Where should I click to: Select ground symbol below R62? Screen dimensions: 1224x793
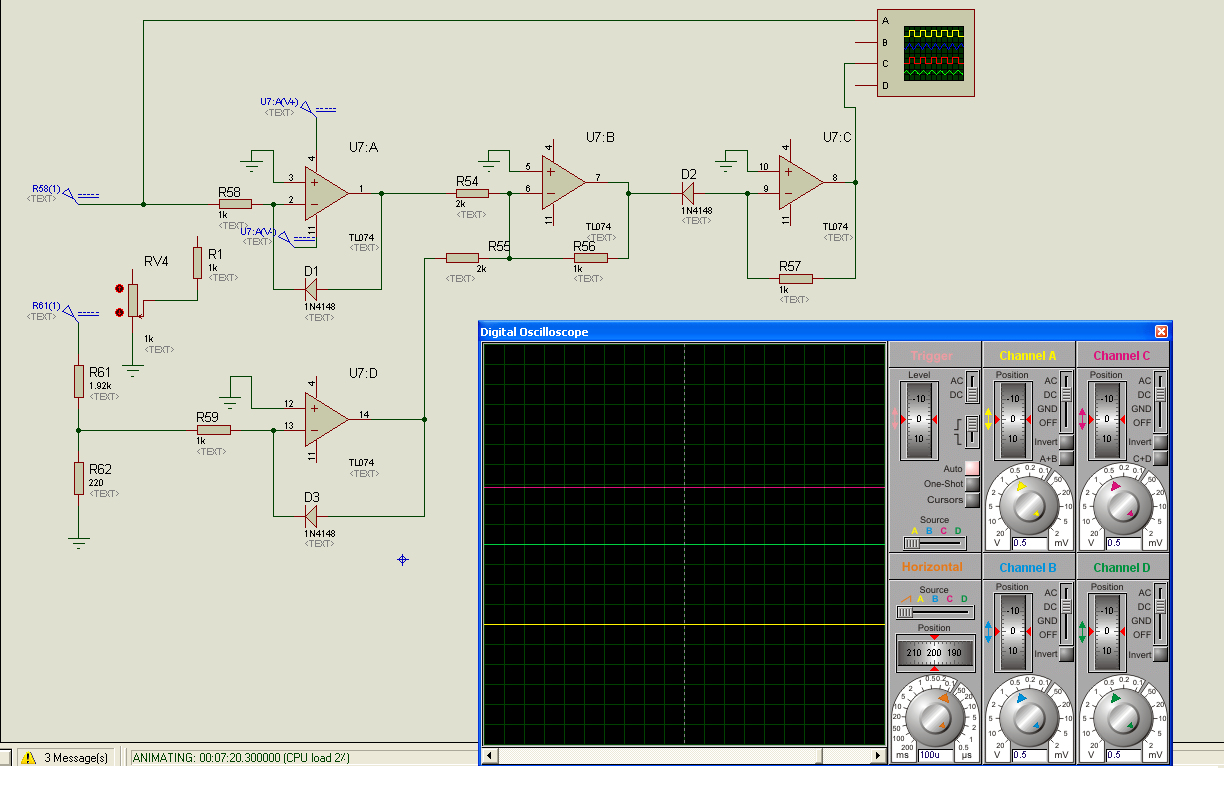78,542
